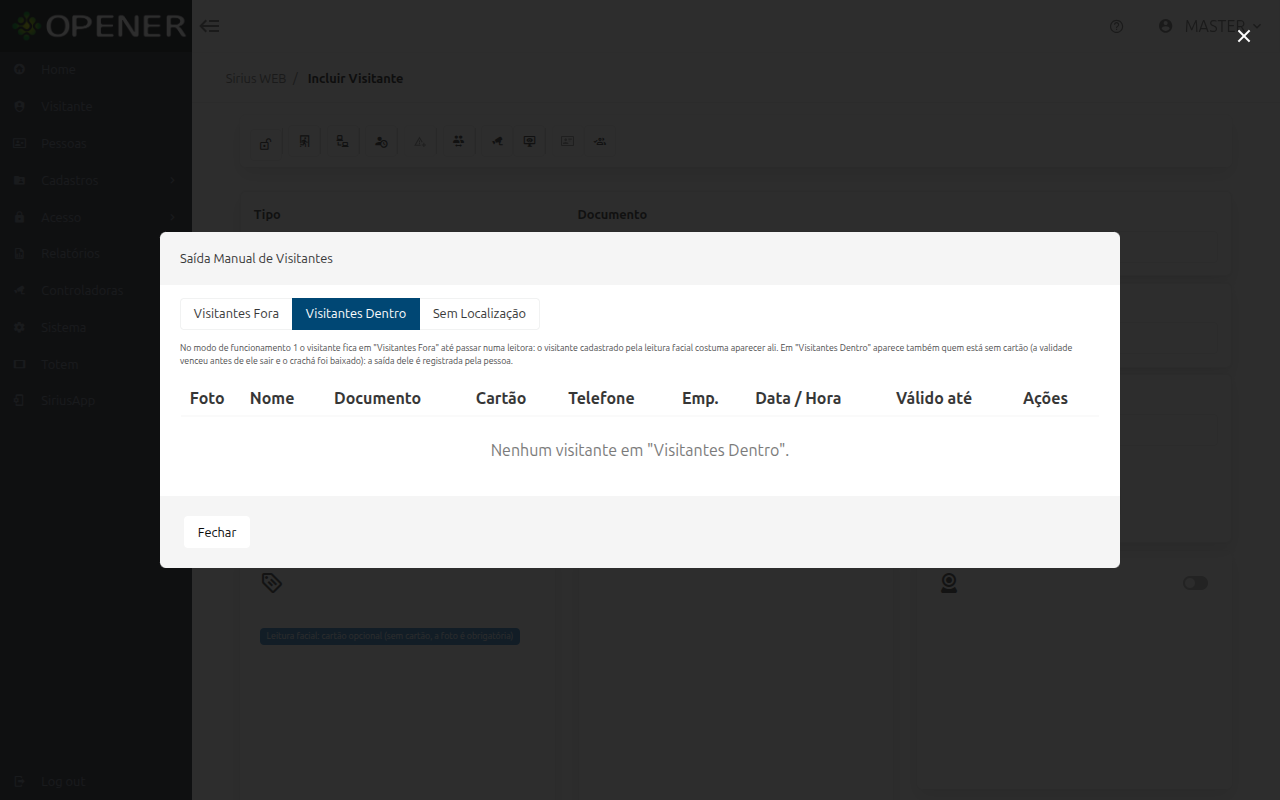1280x800 pixels.
Task: Toggle the webcam switch
Action: (x=1195, y=583)
